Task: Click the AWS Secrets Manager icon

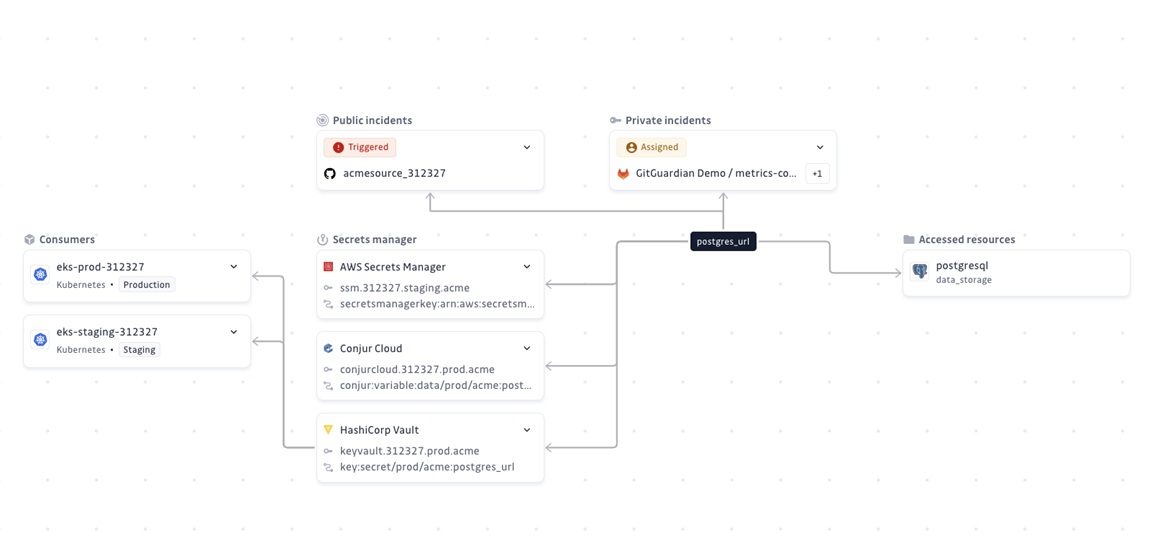Action: [x=328, y=267]
